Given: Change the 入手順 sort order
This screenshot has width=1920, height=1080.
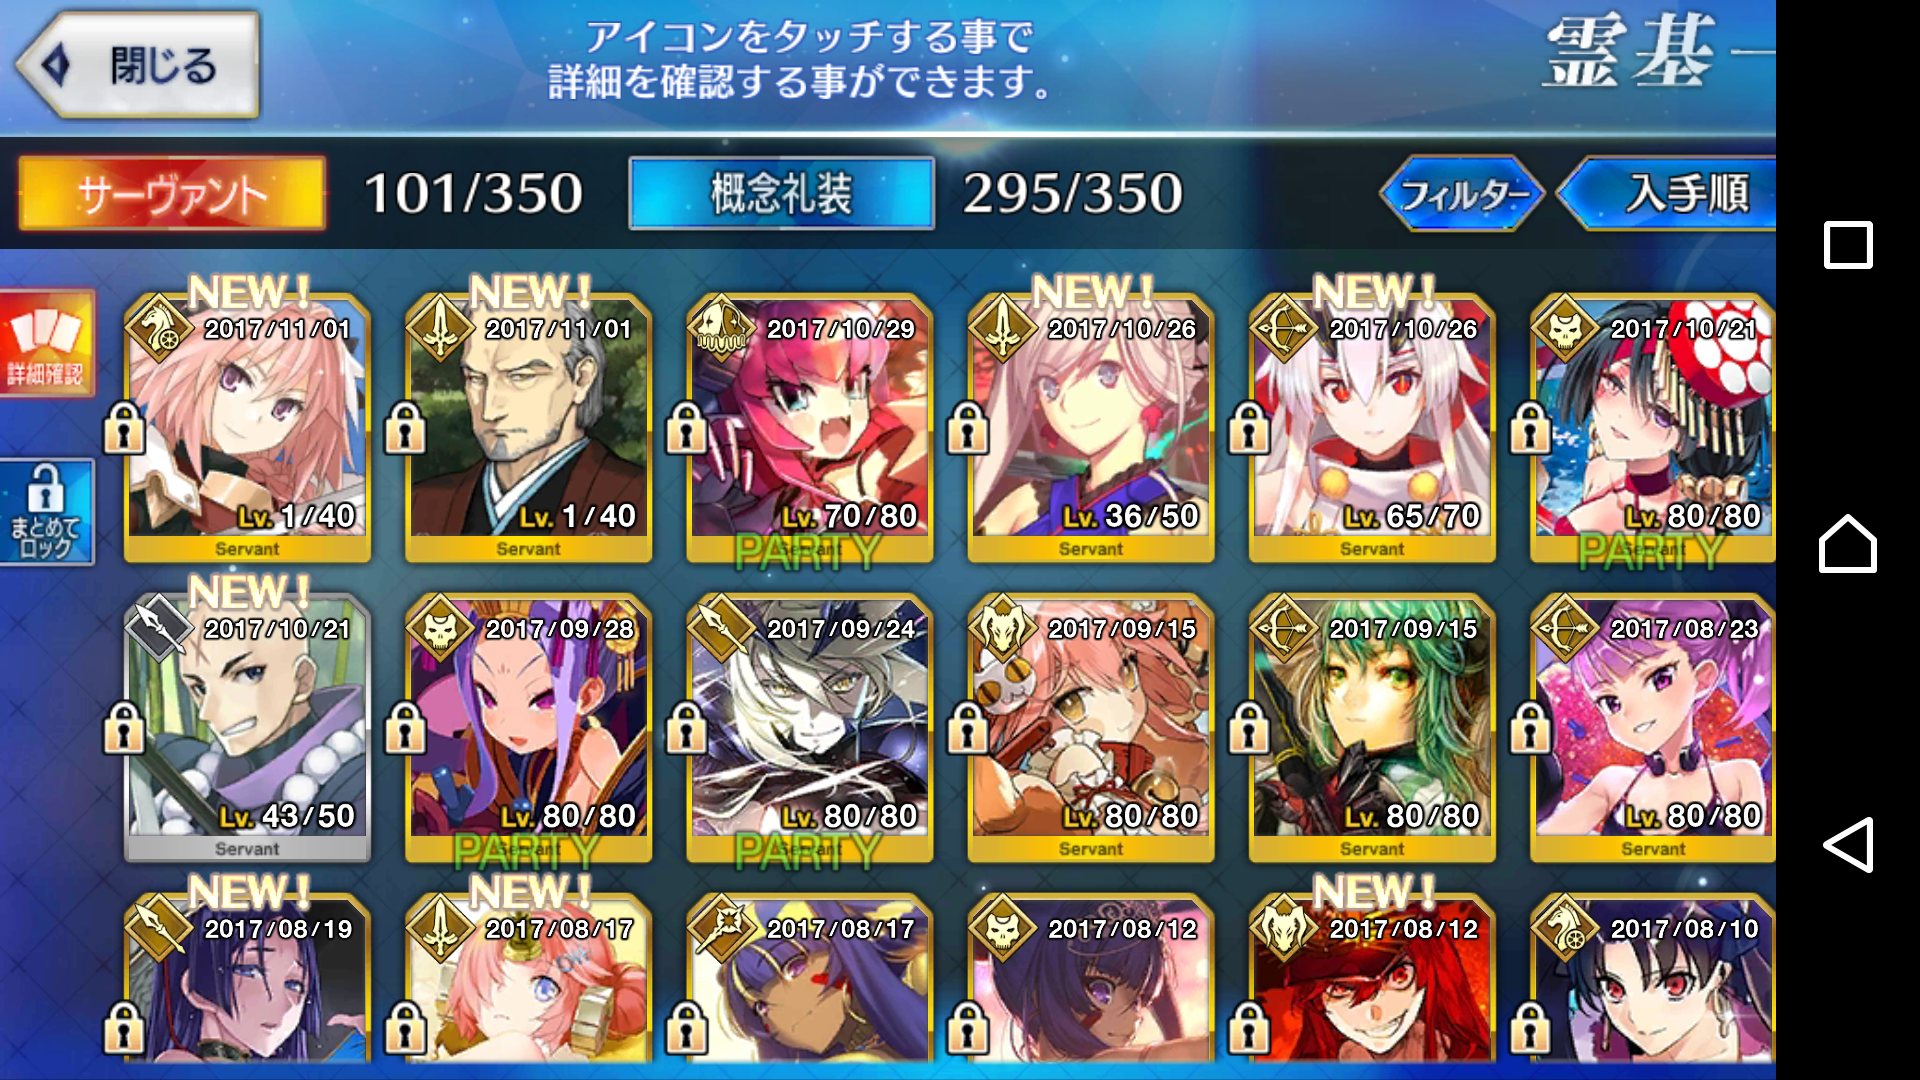Looking at the screenshot, I should tap(1668, 193).
